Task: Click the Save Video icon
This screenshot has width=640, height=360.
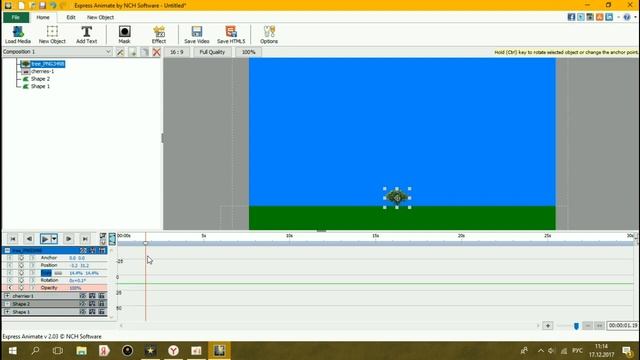Action: point(196,35)
